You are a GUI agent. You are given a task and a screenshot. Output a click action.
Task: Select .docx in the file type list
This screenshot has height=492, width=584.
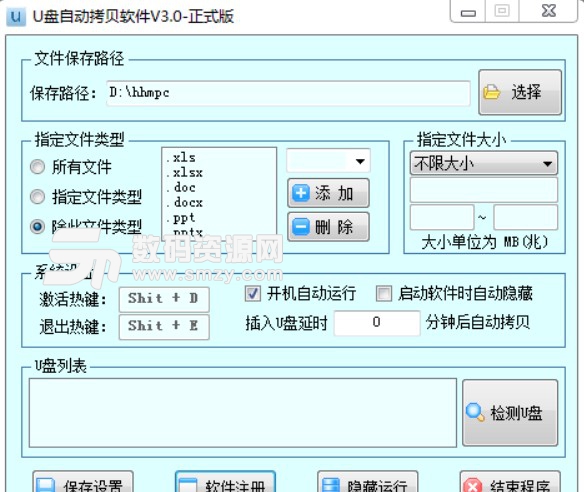(219, 202)
